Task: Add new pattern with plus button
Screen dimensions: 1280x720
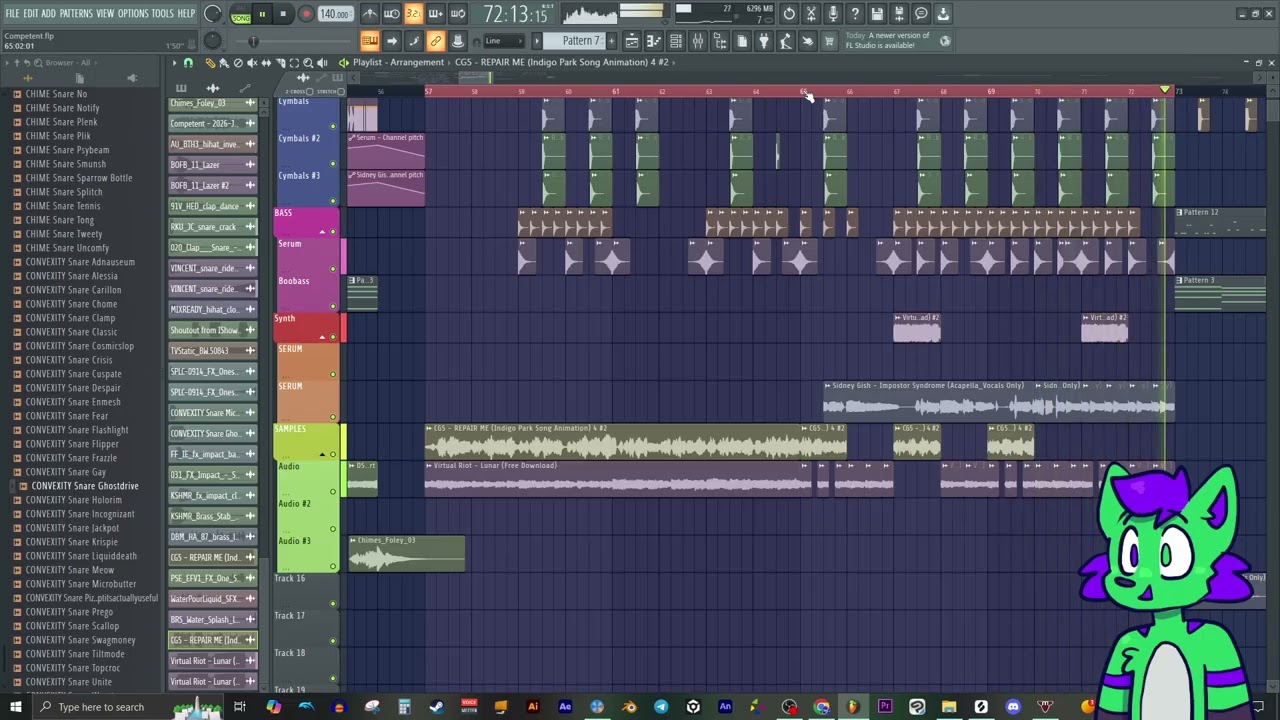Action: (612, 41)
